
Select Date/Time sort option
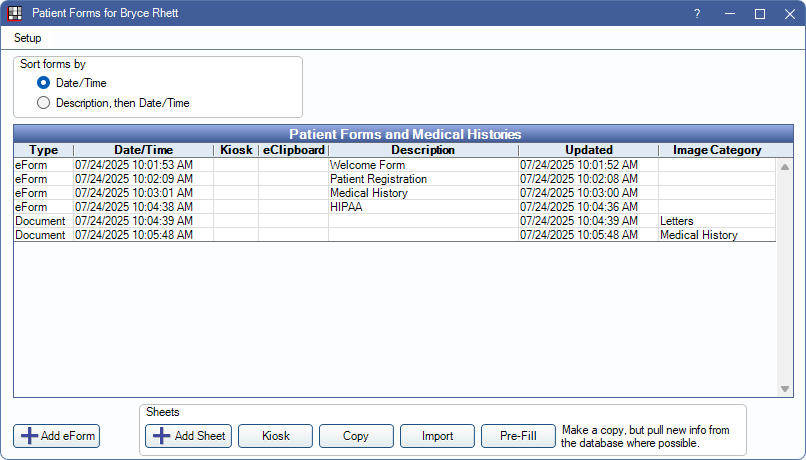click(43, 83)
